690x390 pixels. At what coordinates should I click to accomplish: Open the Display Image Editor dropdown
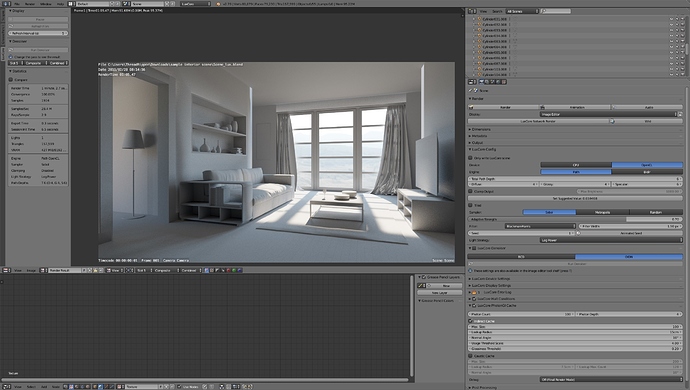(x=609, y=114)
